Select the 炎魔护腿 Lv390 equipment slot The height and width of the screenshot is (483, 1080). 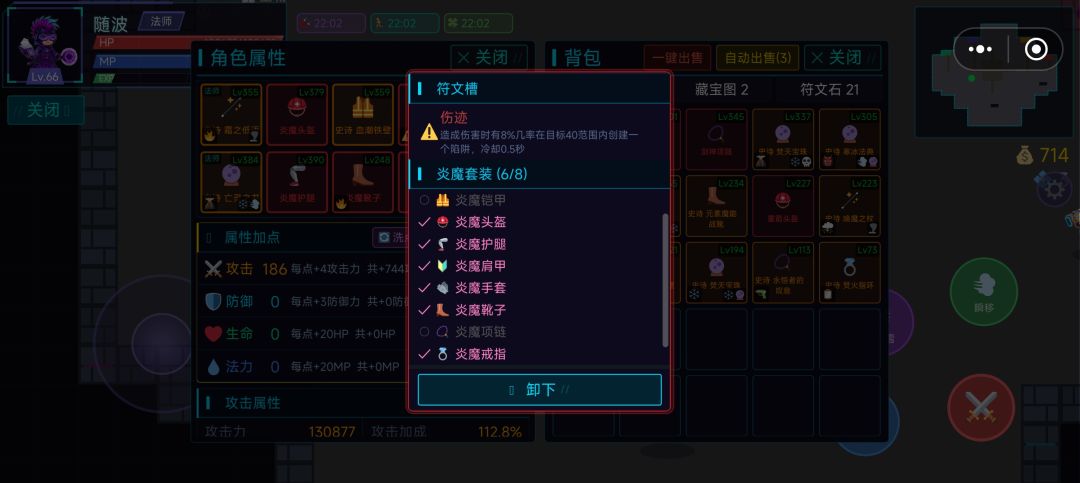pyautogui.click(x=297, y=182)
